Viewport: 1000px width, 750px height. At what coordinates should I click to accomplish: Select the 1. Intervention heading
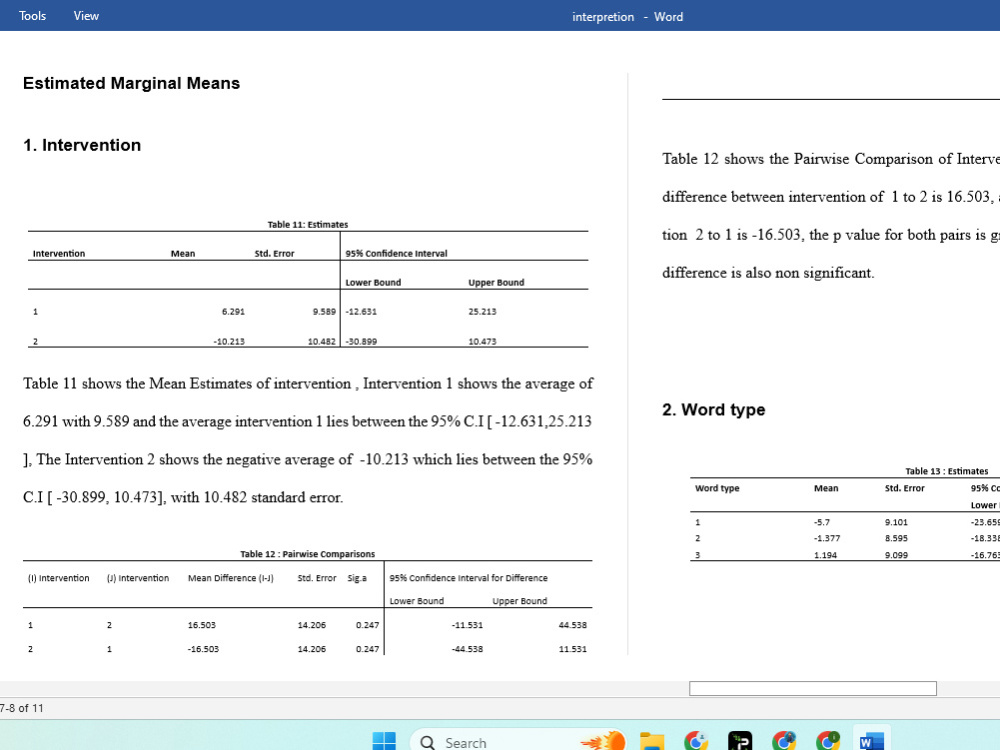[x=83, y=145]
